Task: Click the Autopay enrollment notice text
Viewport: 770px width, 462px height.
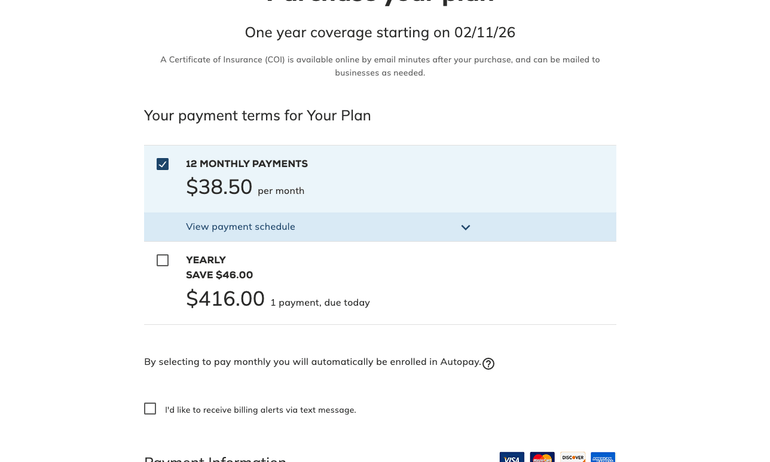Action: click(312, 362)
